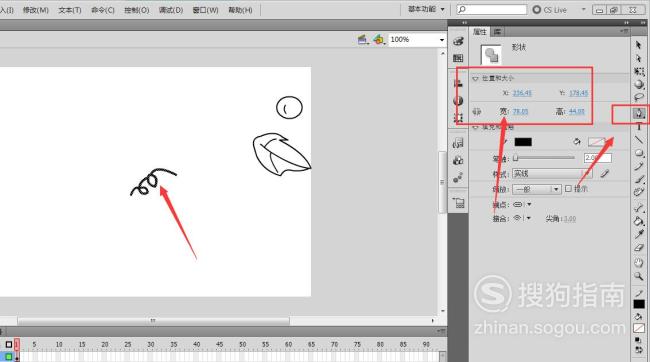Select the Zoom magnifier tool

639,276
